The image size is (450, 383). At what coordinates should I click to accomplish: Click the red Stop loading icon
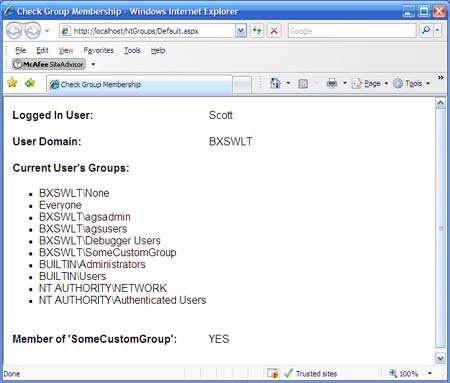point(274,31)
